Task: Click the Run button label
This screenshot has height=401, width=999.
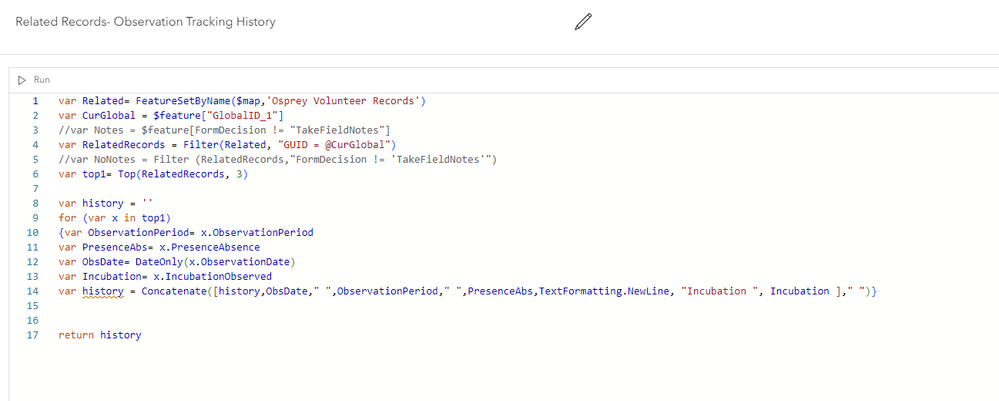Action: (41, 80)
